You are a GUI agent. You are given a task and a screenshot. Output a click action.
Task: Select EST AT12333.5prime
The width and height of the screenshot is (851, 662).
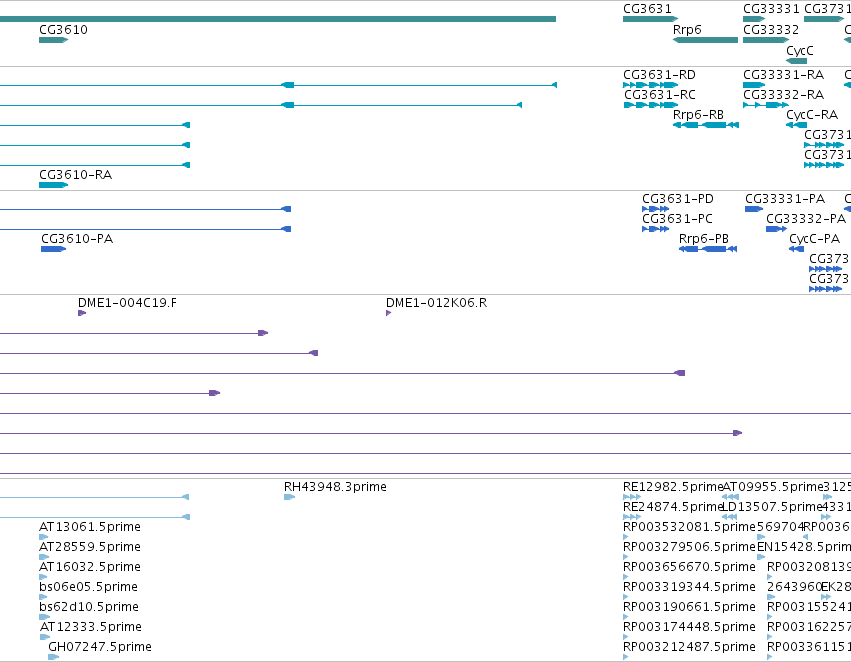(91, 627)
